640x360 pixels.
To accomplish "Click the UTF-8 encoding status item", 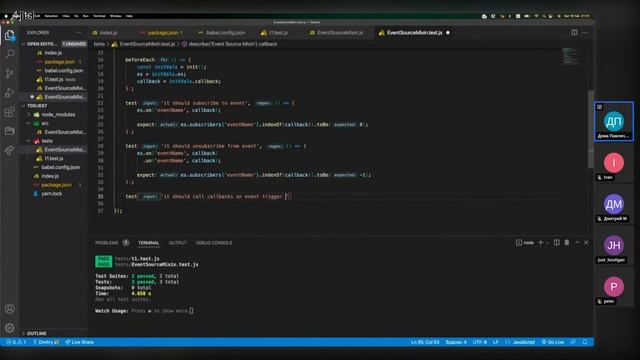I will (x=480, y=342).
